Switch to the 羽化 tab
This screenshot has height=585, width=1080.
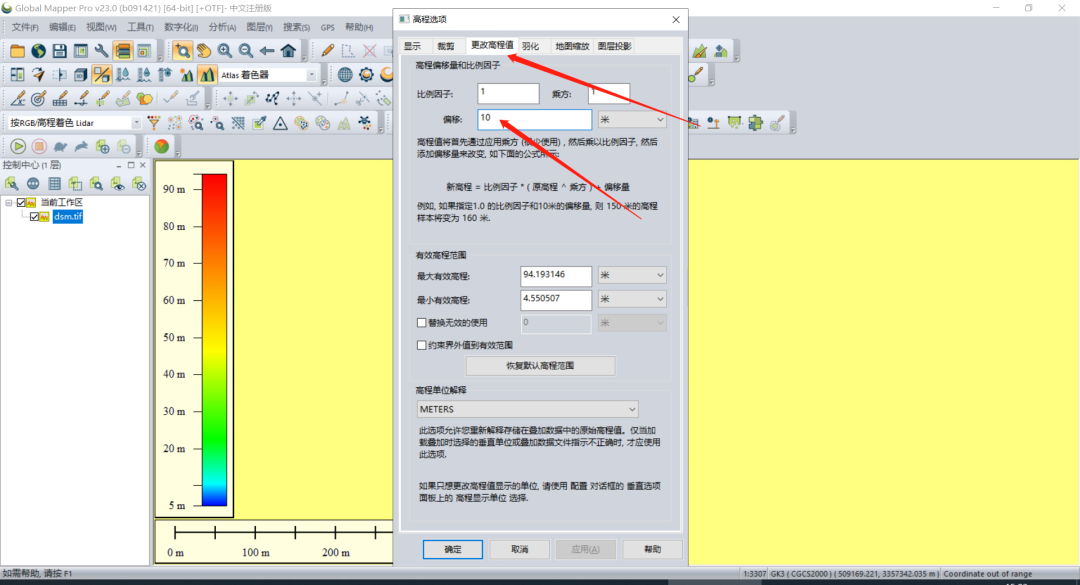pos(530,46)
